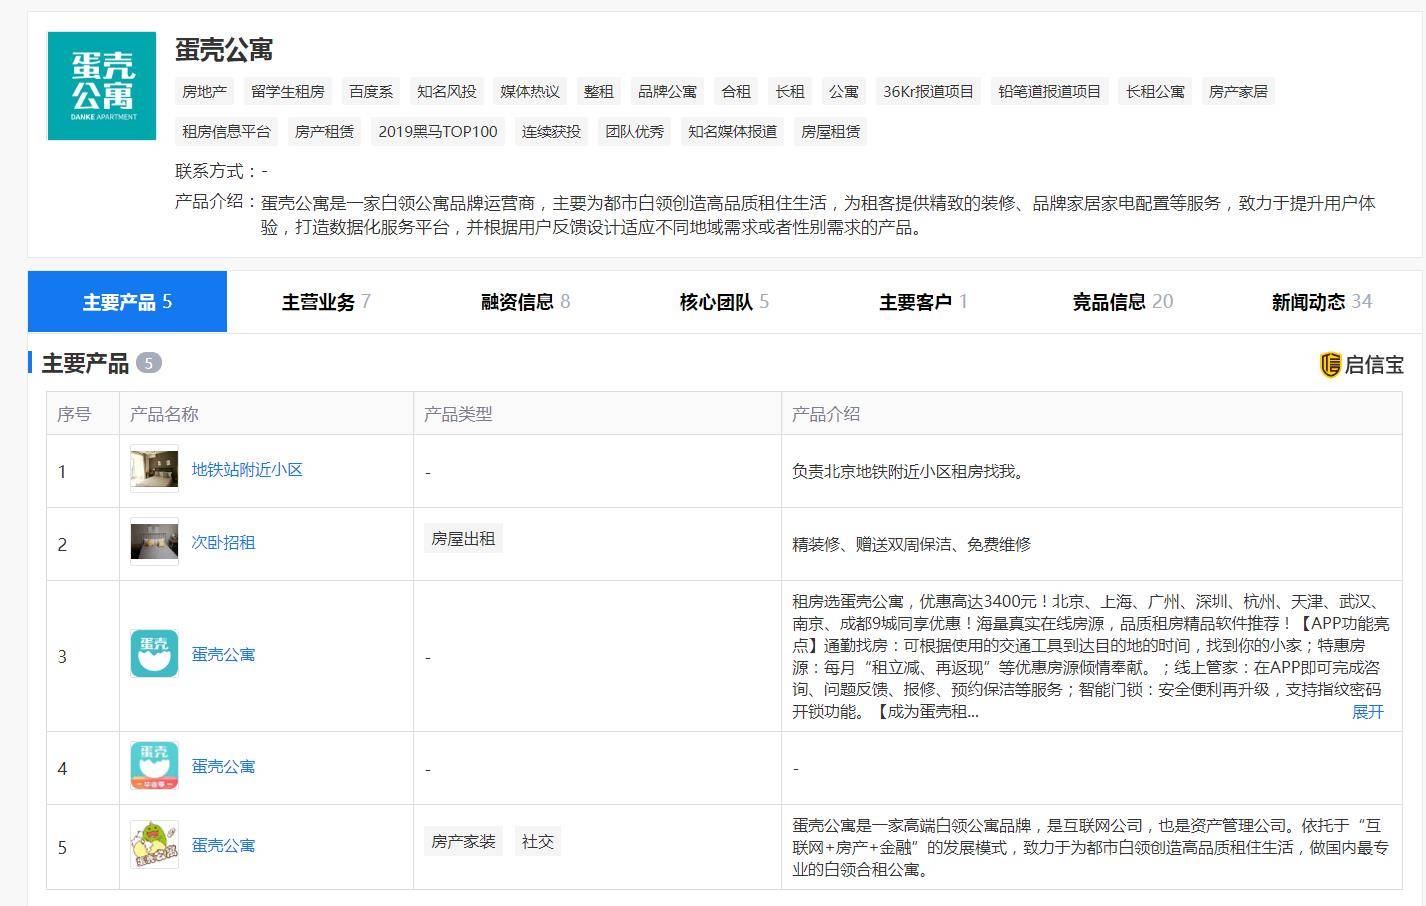Click the 蛋壳公寓 company title heading
Screen dimensions: 1426x906
[224, 49]
